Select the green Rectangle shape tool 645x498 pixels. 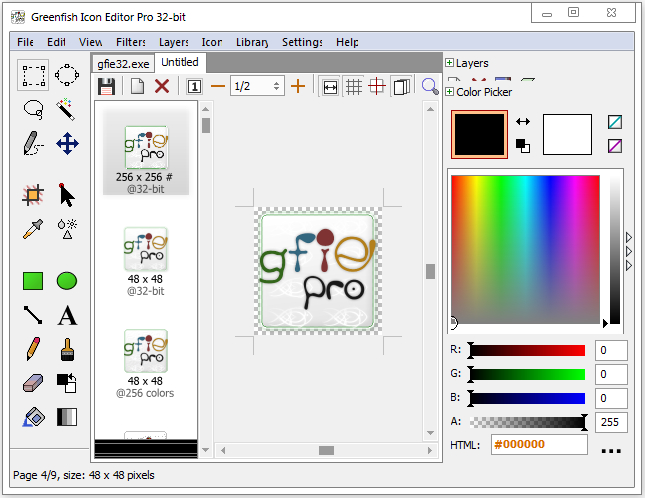point(33,281)
